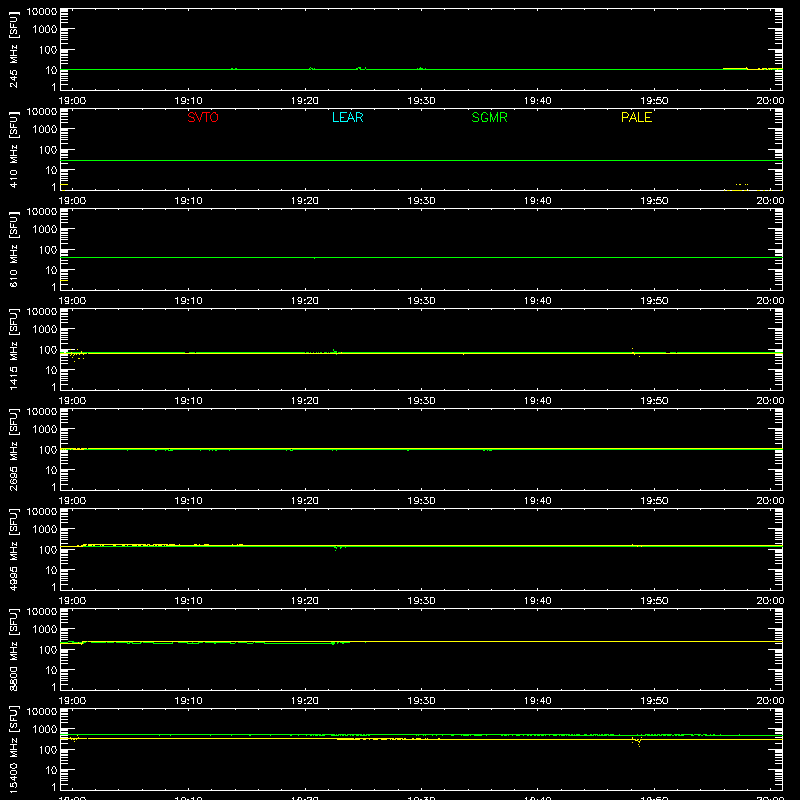Select the 610 MHz [SFU] axis title
This screenshot has height=800, width=800.
click(13, 249)
